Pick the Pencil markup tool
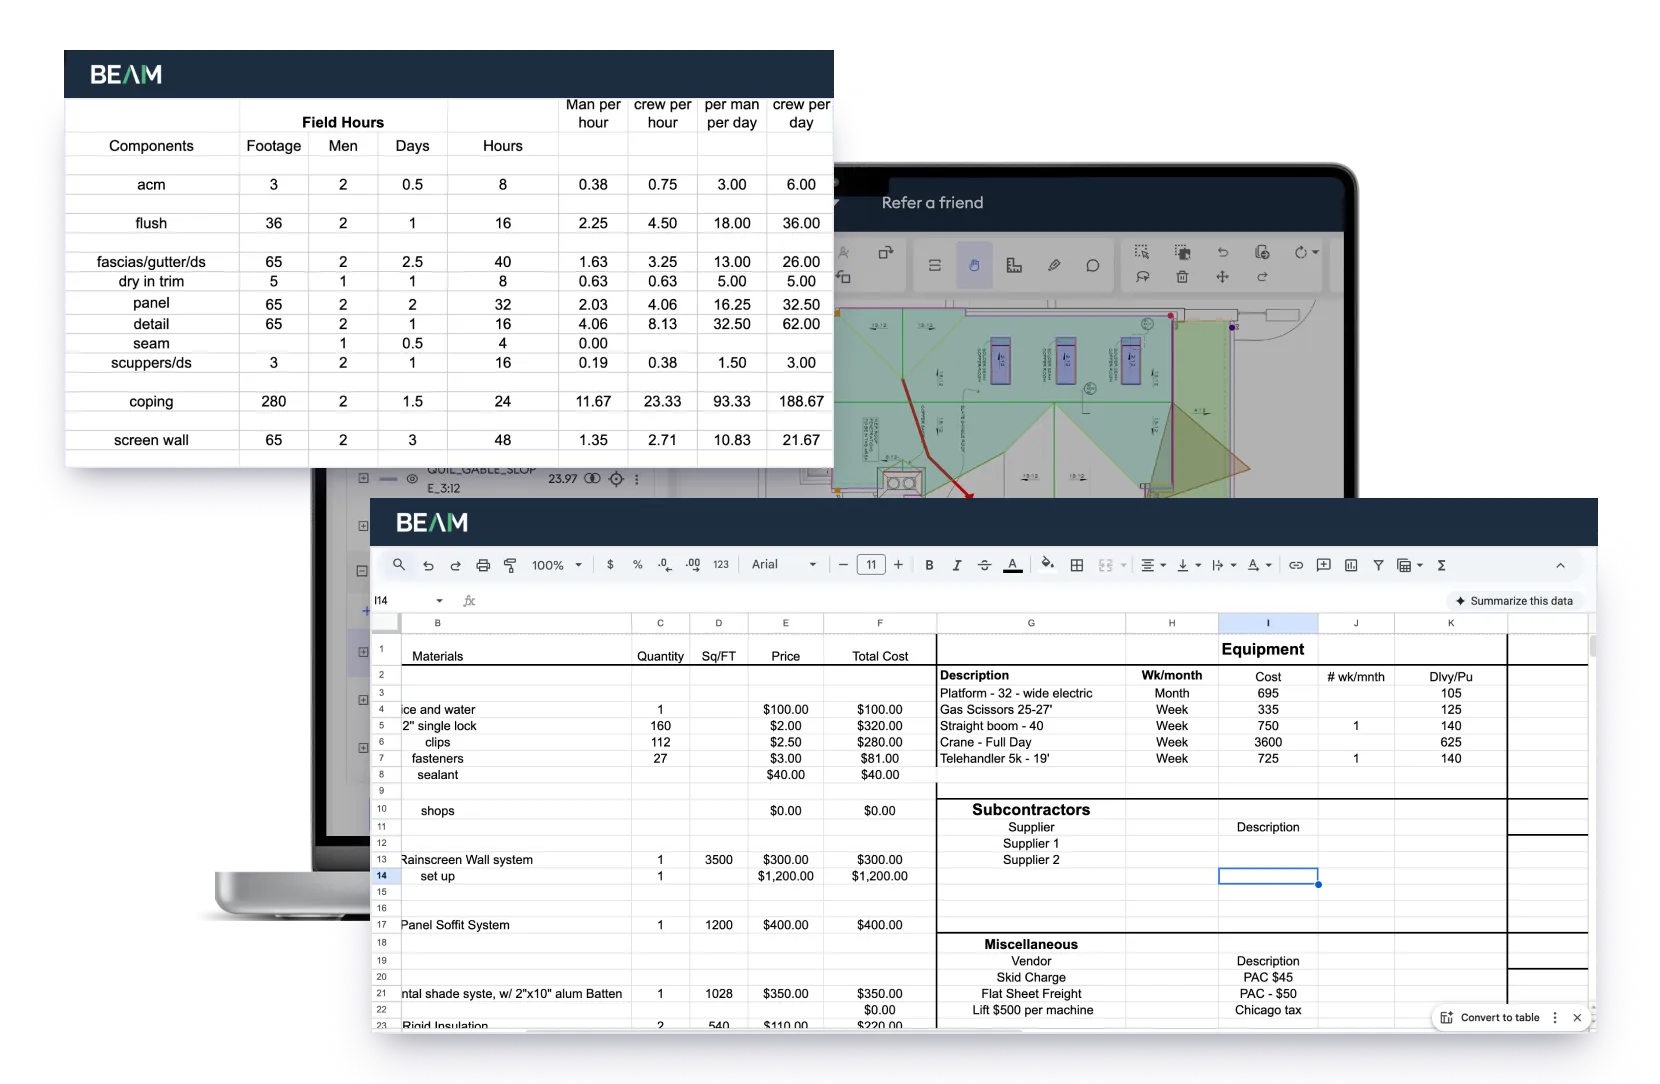The image size is (1660, 1084). 1055,266
